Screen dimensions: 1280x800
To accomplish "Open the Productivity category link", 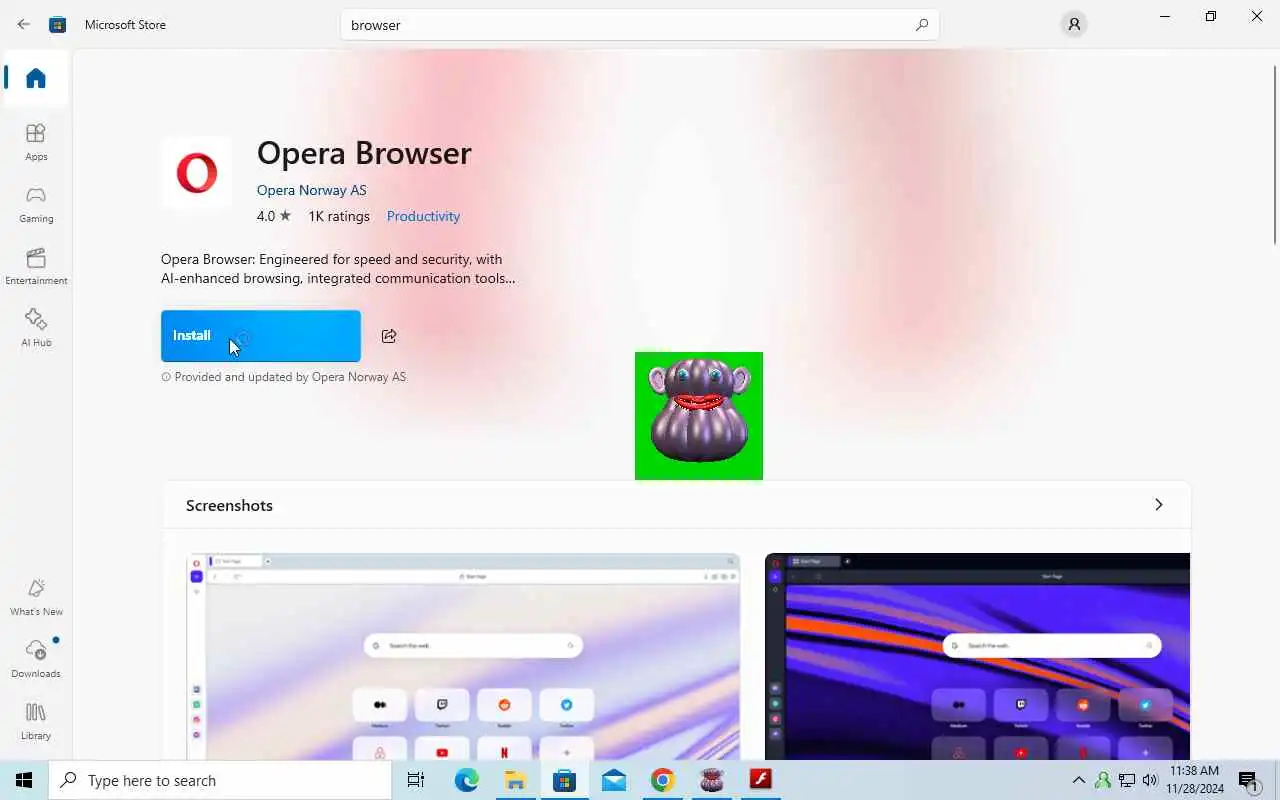I will click(x=423, y=216).
